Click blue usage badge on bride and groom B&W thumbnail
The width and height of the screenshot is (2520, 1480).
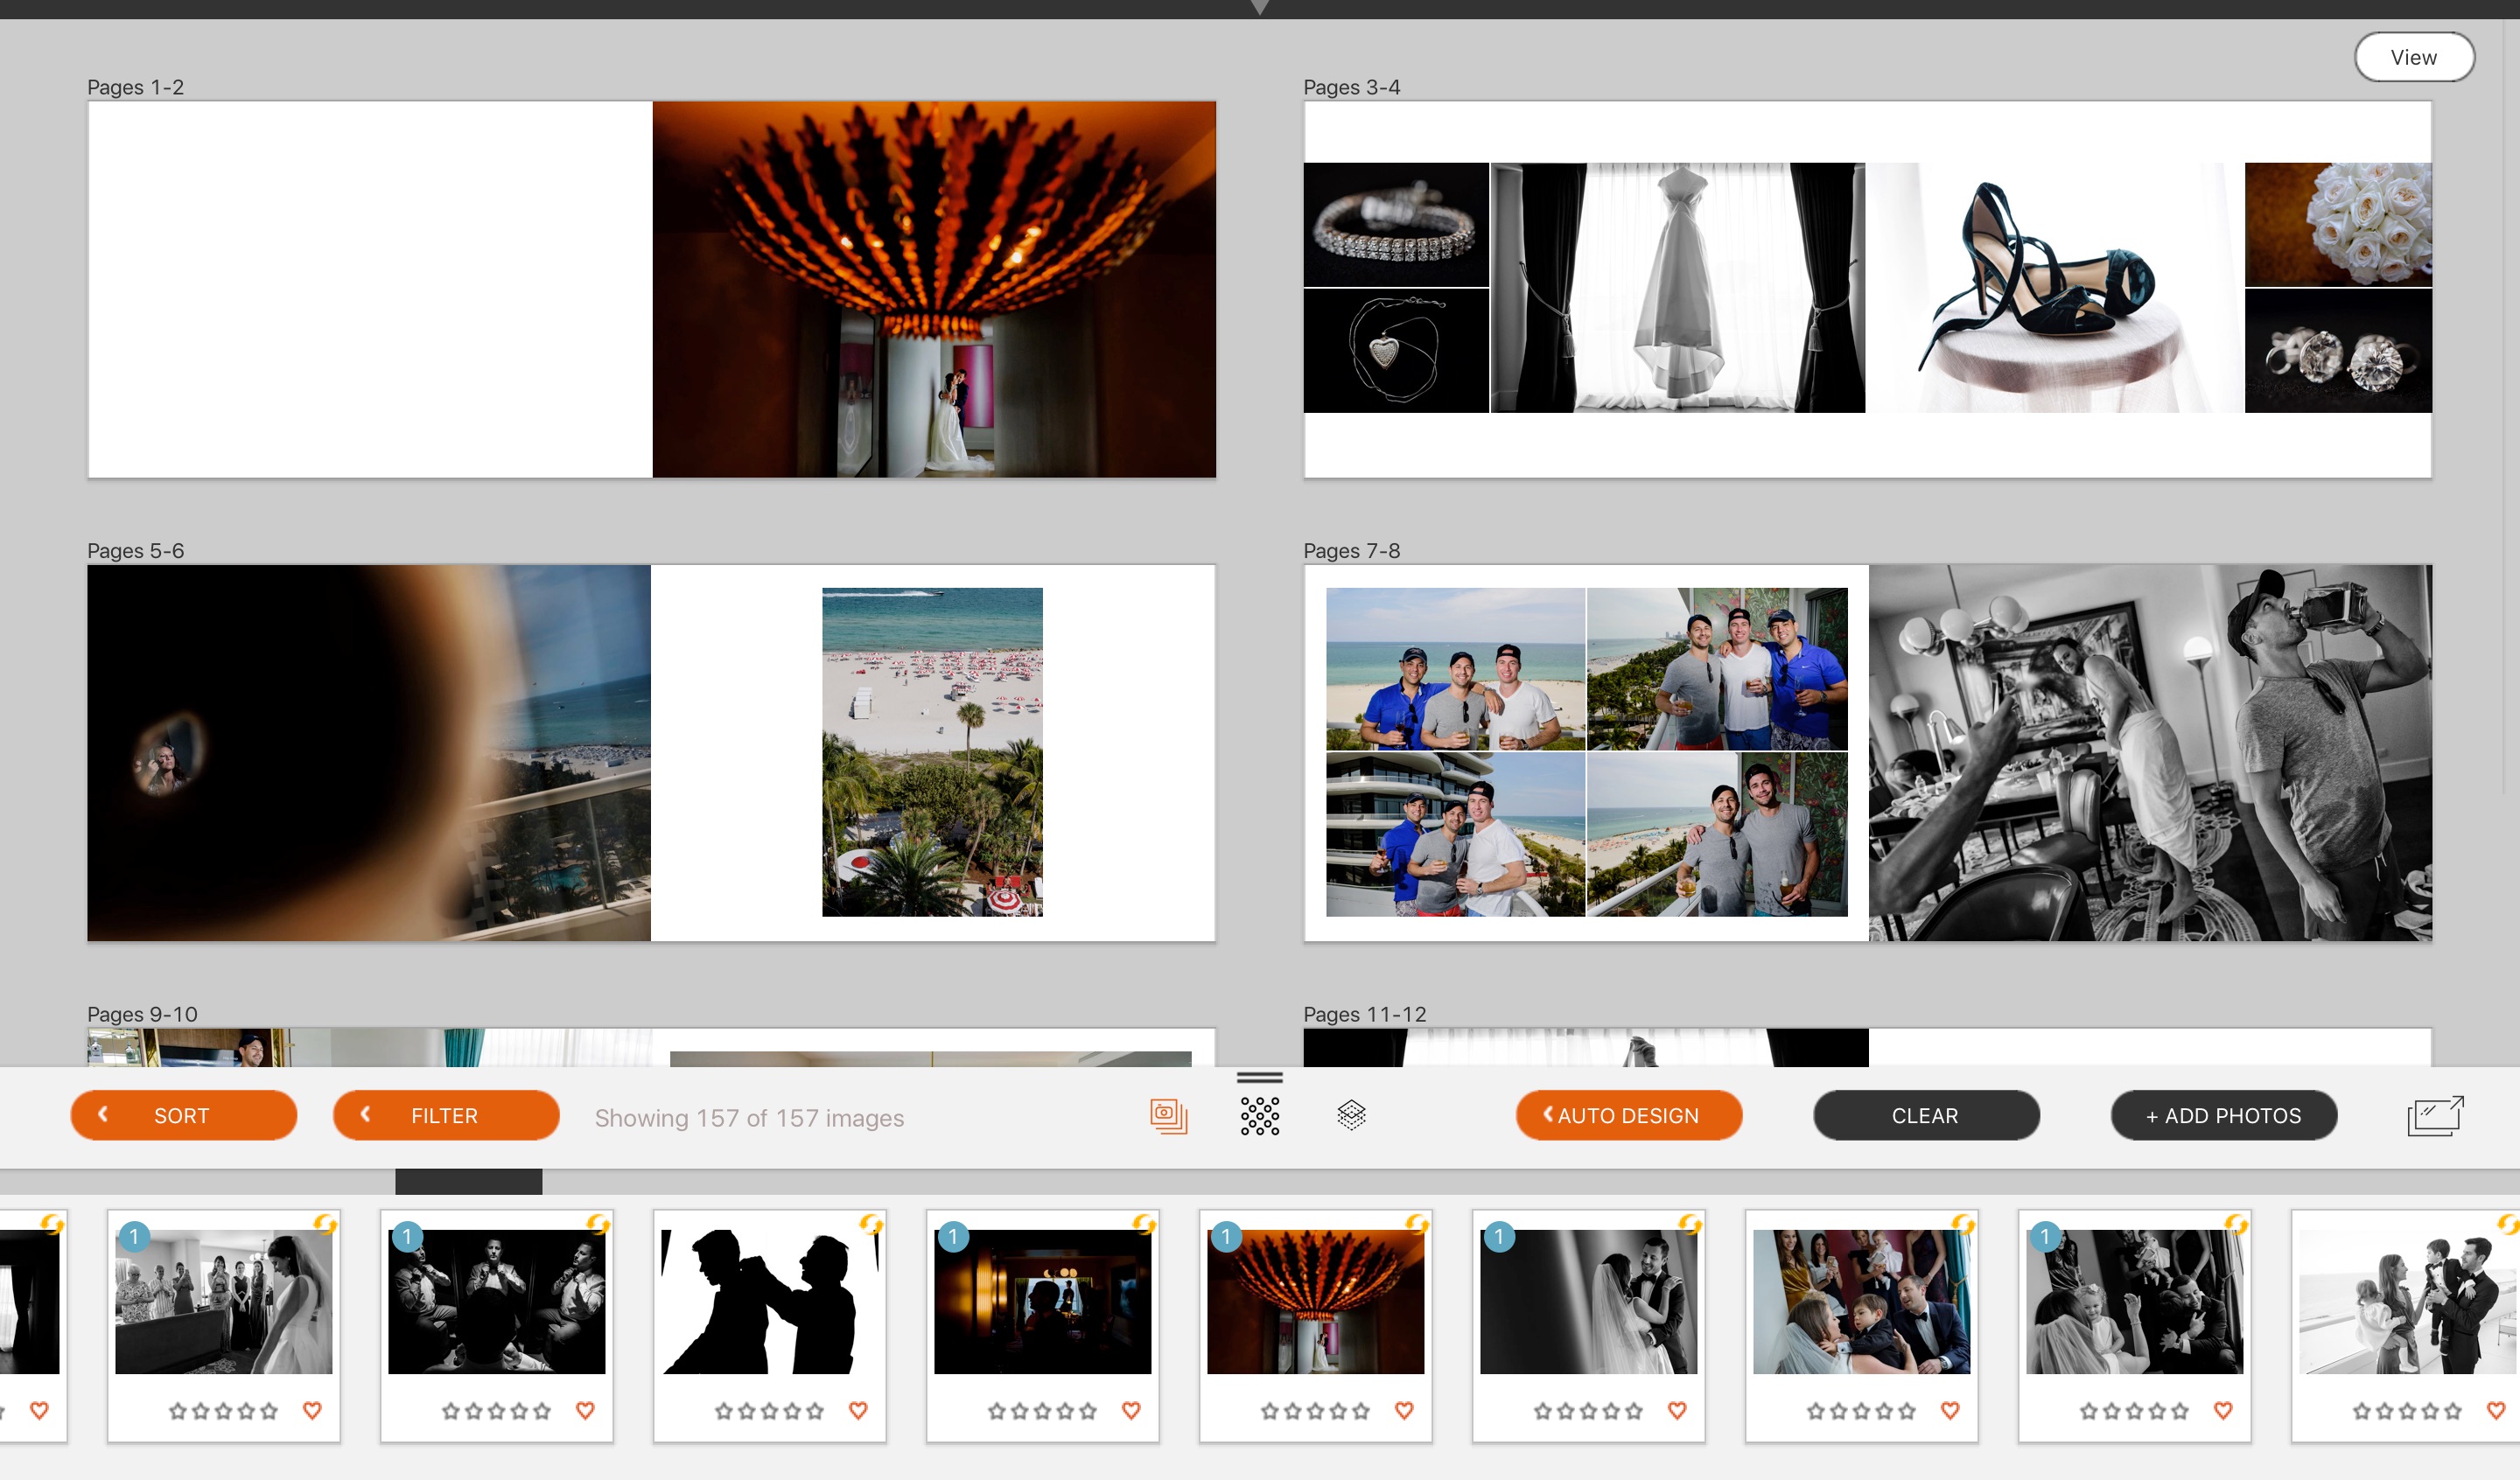pos(1499,1237)
